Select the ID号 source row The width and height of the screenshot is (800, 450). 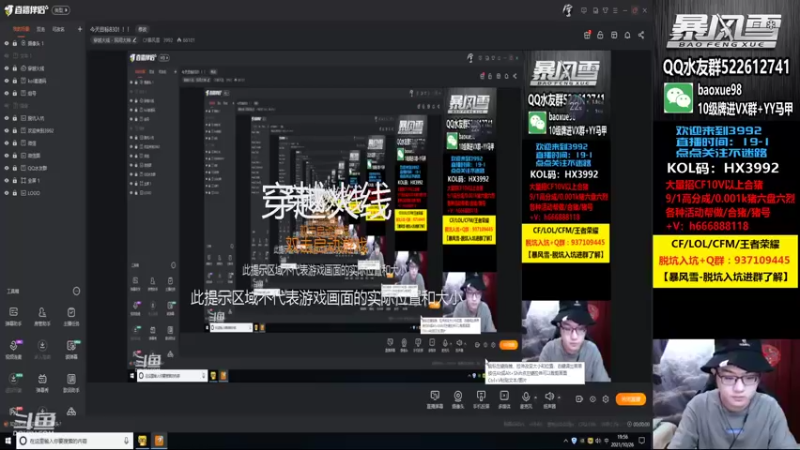(x=43, y=93)
